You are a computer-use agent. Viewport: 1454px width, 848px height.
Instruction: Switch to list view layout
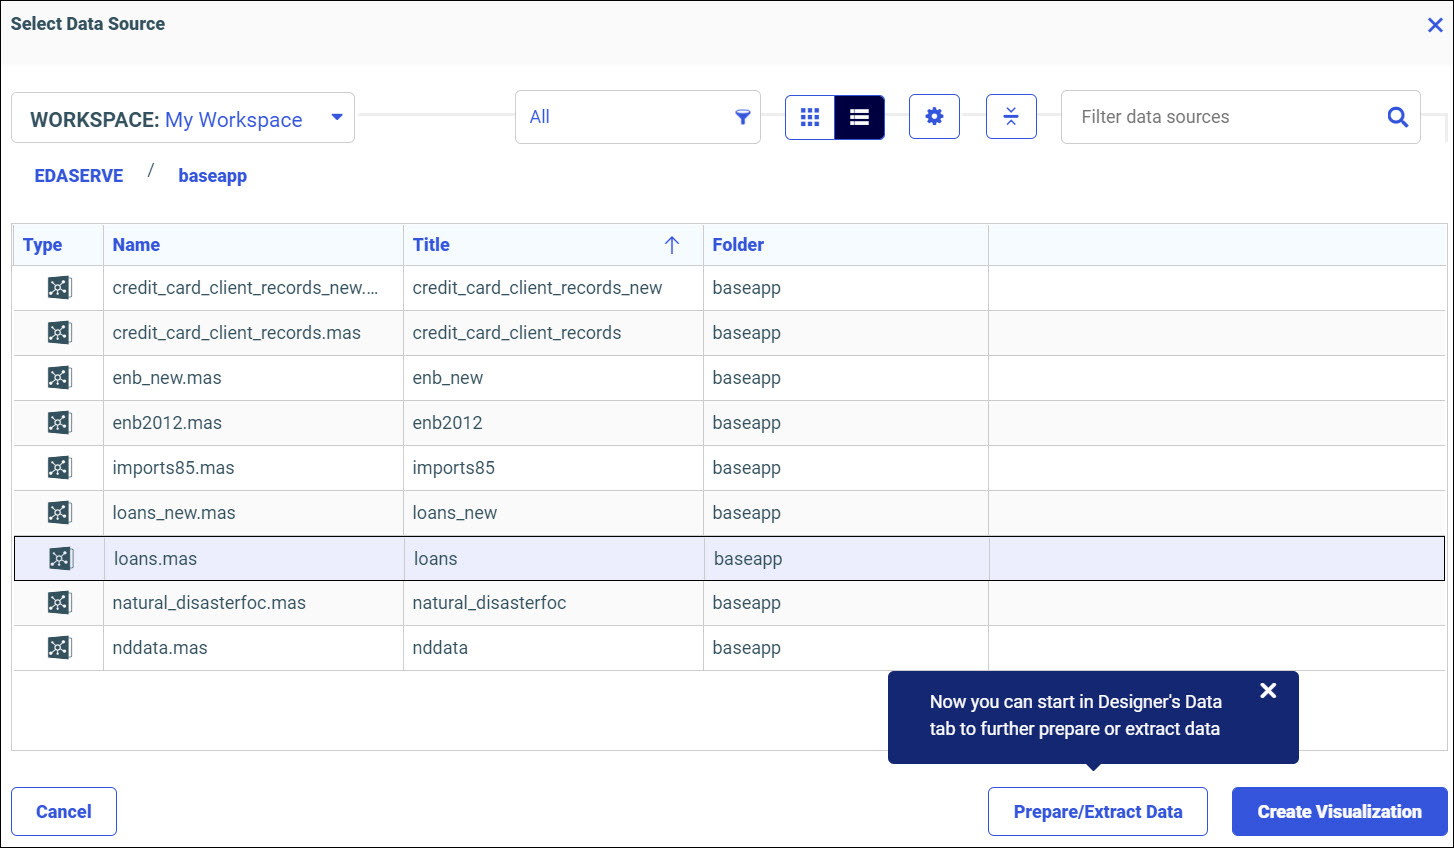click(859, 117)
